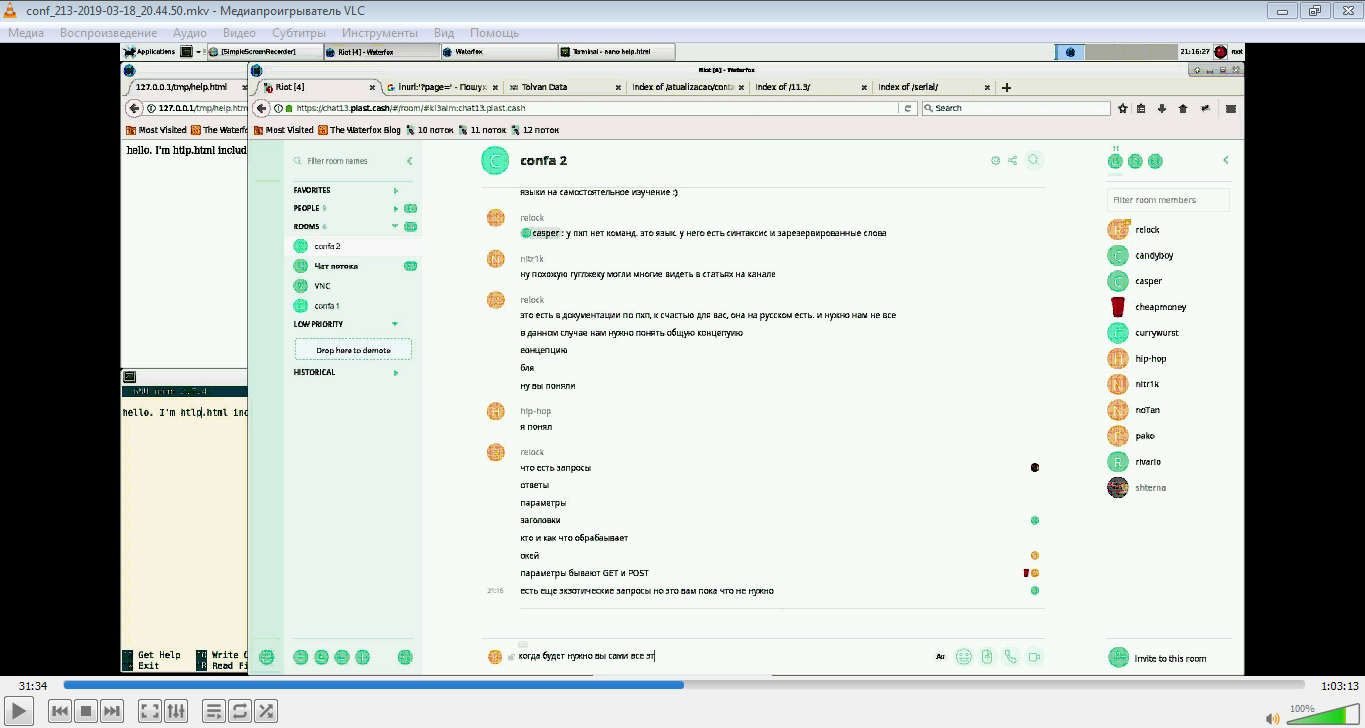Switch to SimpleScreenRecorder in the taskbar
Image resolution: width=1365 pixels, height=728 pixels.
coord(265,51)
